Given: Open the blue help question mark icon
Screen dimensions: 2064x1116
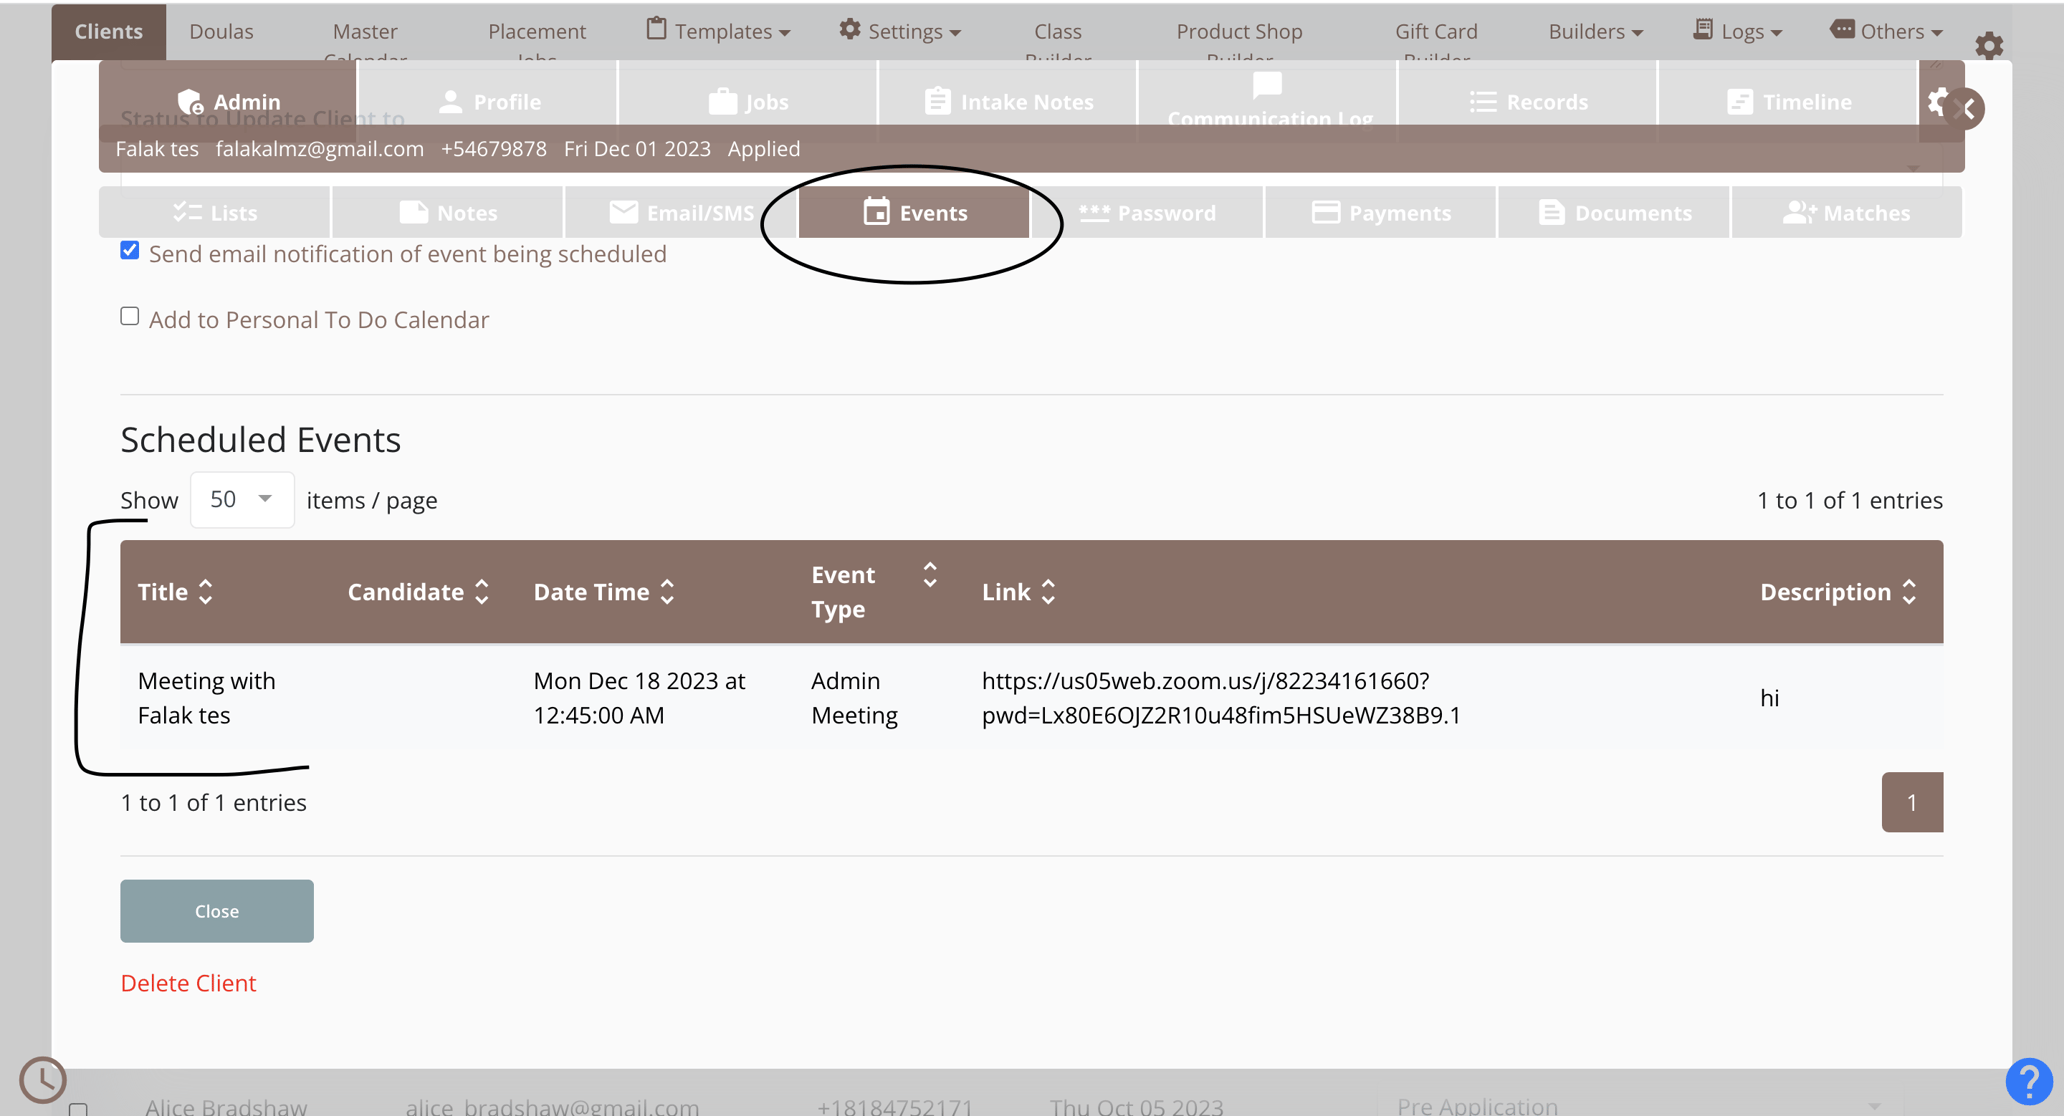Looking at the screenshot, I should [2030, 1081].
